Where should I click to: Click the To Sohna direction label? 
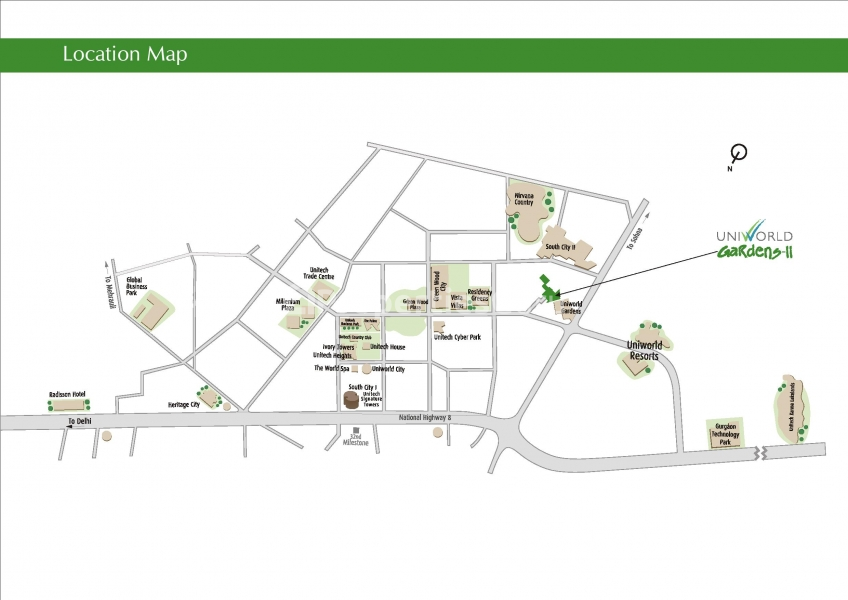click(634, 239)
